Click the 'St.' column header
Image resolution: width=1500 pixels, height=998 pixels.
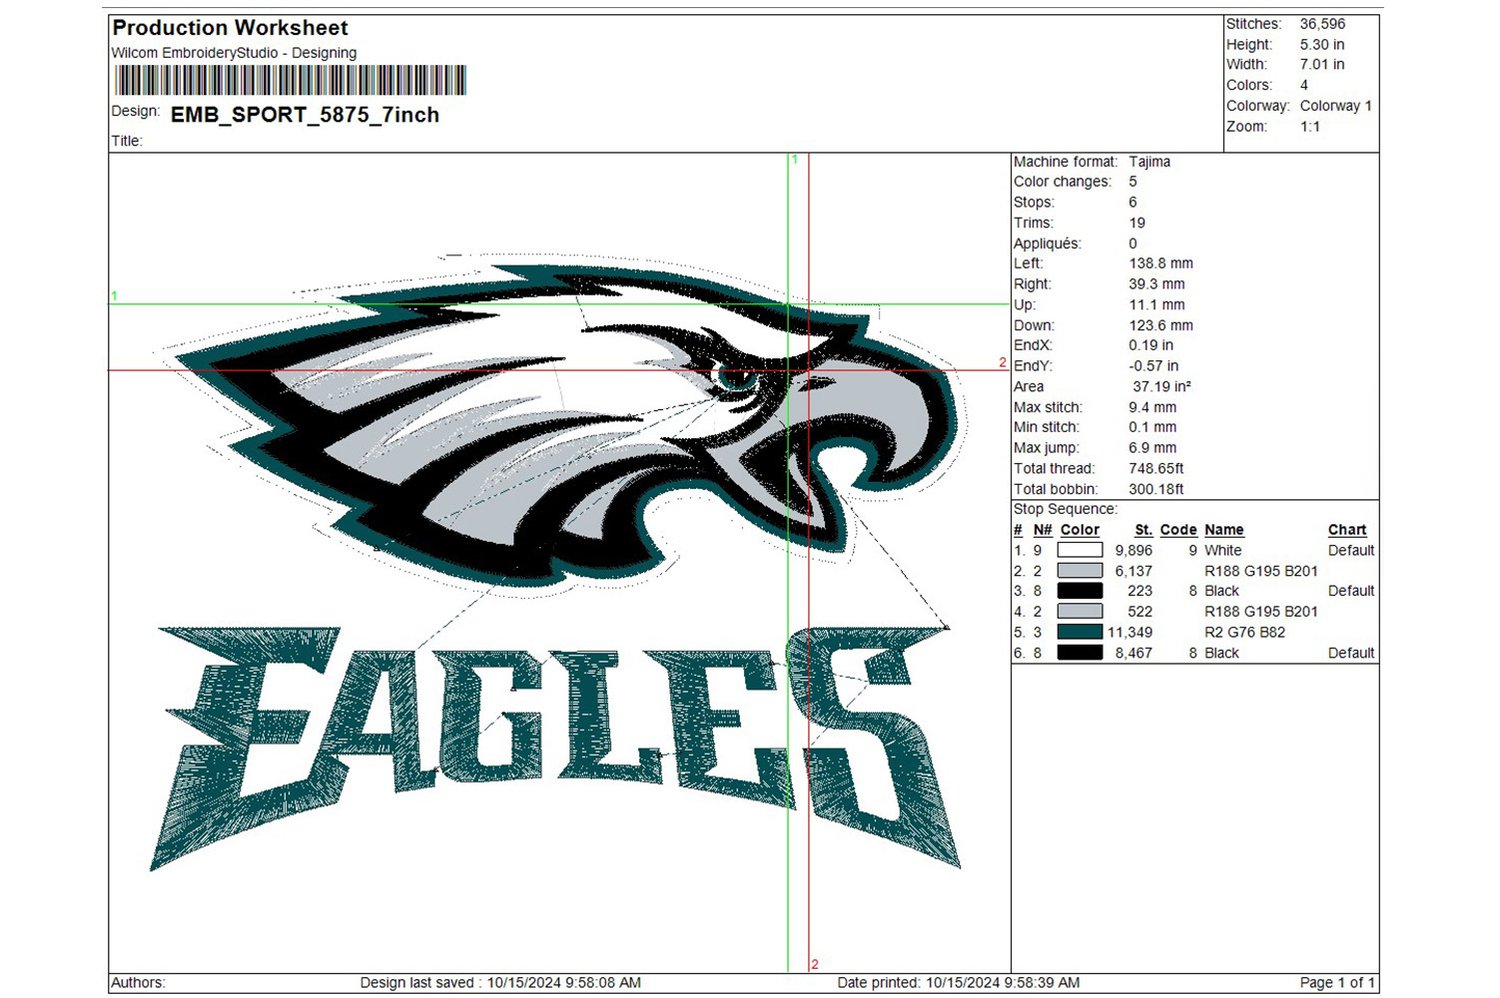click(x=1143, y=530)
